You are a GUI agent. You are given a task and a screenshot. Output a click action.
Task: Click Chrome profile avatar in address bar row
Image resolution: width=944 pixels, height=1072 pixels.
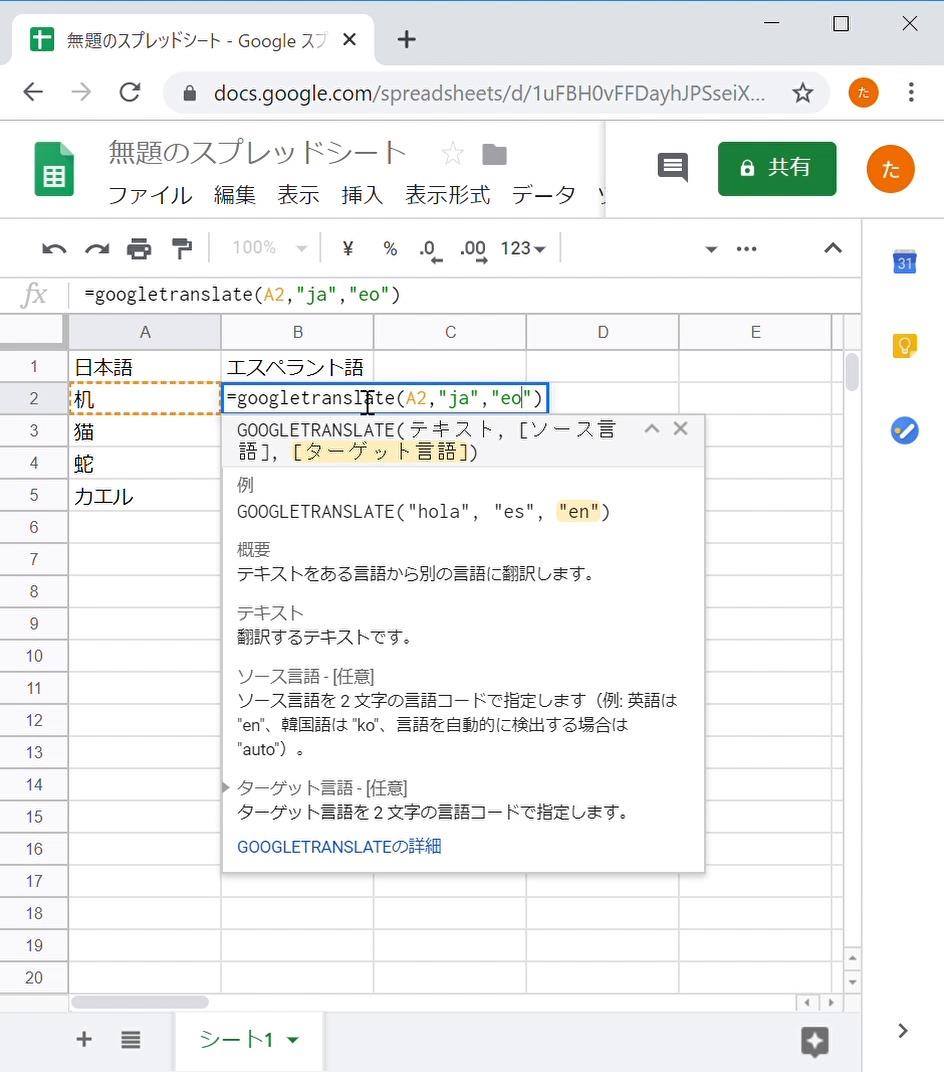863,92
